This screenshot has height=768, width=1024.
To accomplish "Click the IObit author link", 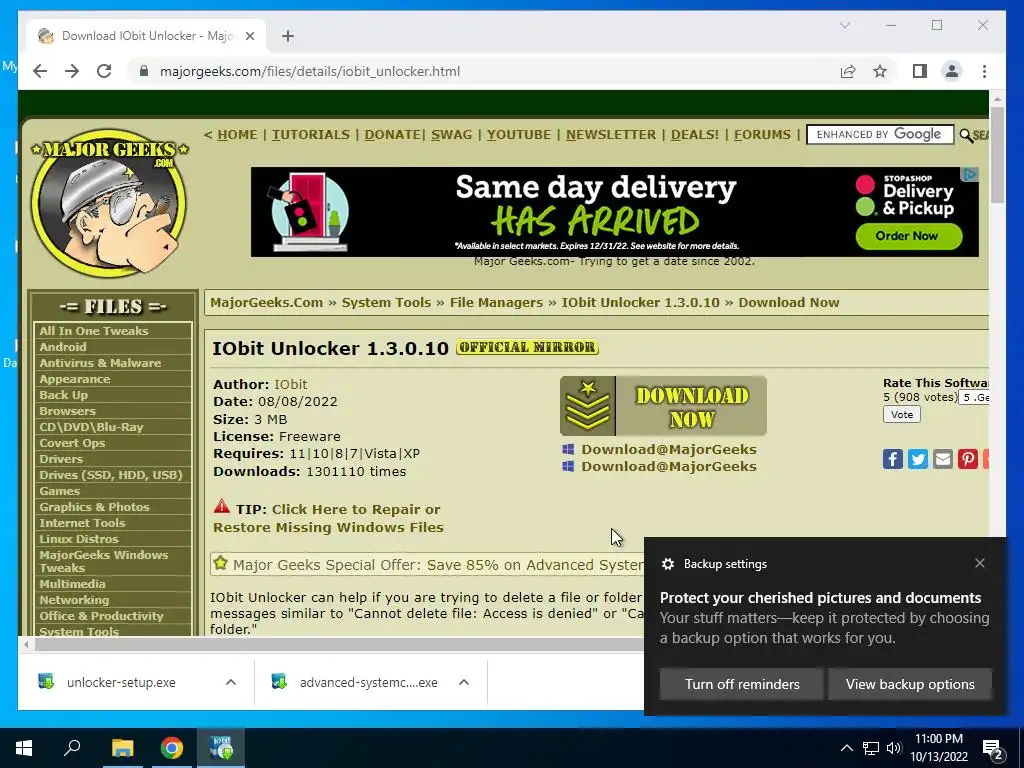I will (x=291, y=384).
